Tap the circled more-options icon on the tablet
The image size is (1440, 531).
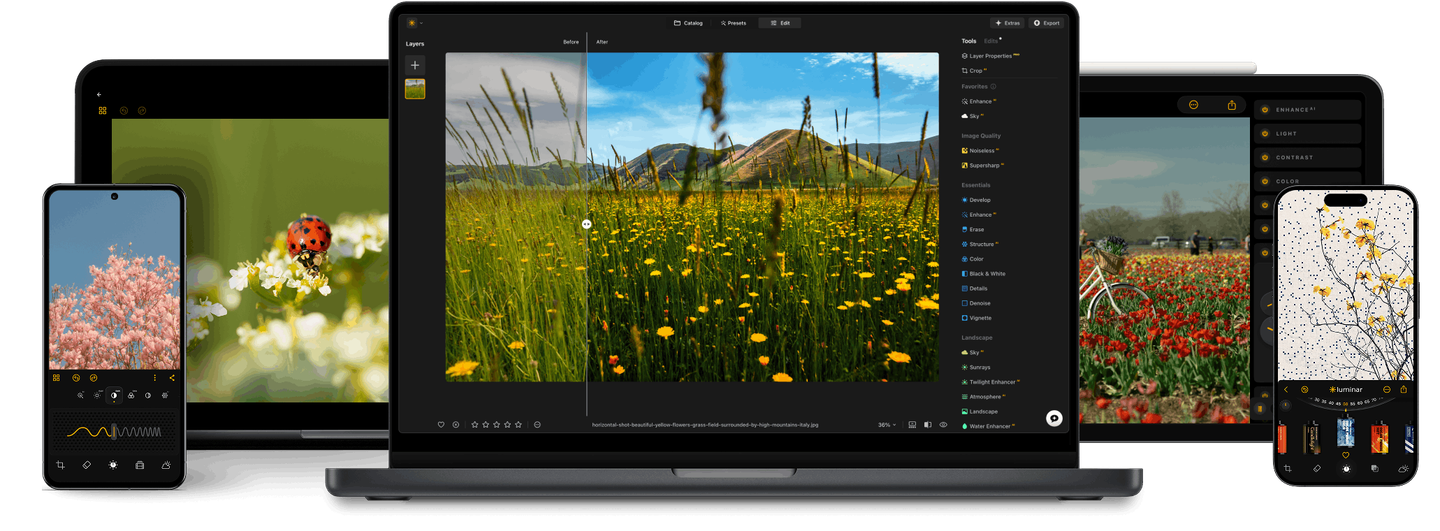(x=1194, y=105)
